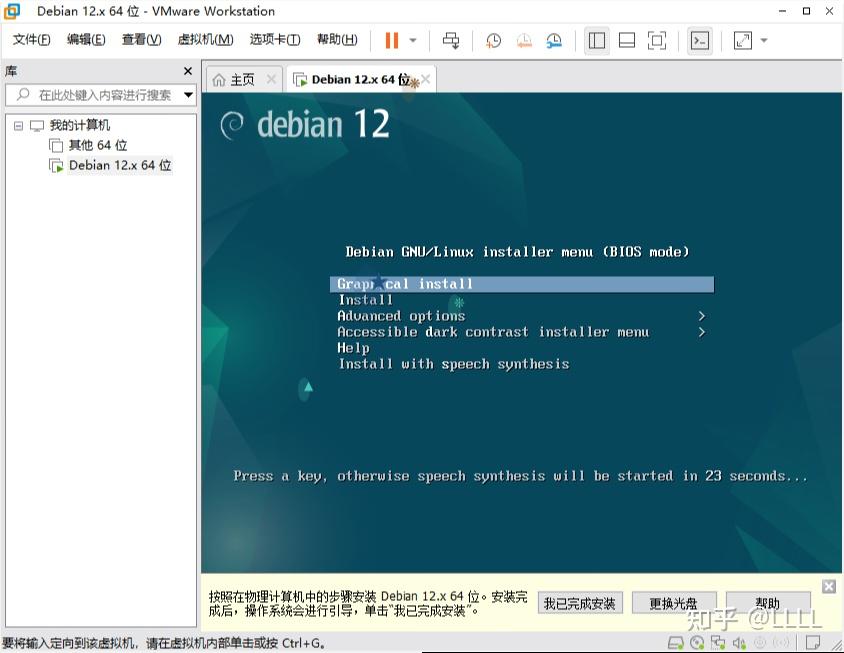844x653 pixels.
Task: Take a snapshot of this virtual machine
Action: (493, 40)
